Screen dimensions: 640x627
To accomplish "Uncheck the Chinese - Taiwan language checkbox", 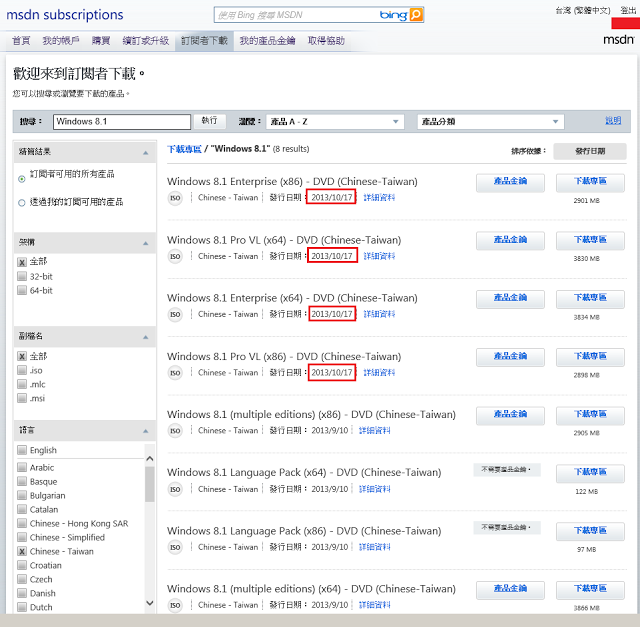I will pos(22,551).
